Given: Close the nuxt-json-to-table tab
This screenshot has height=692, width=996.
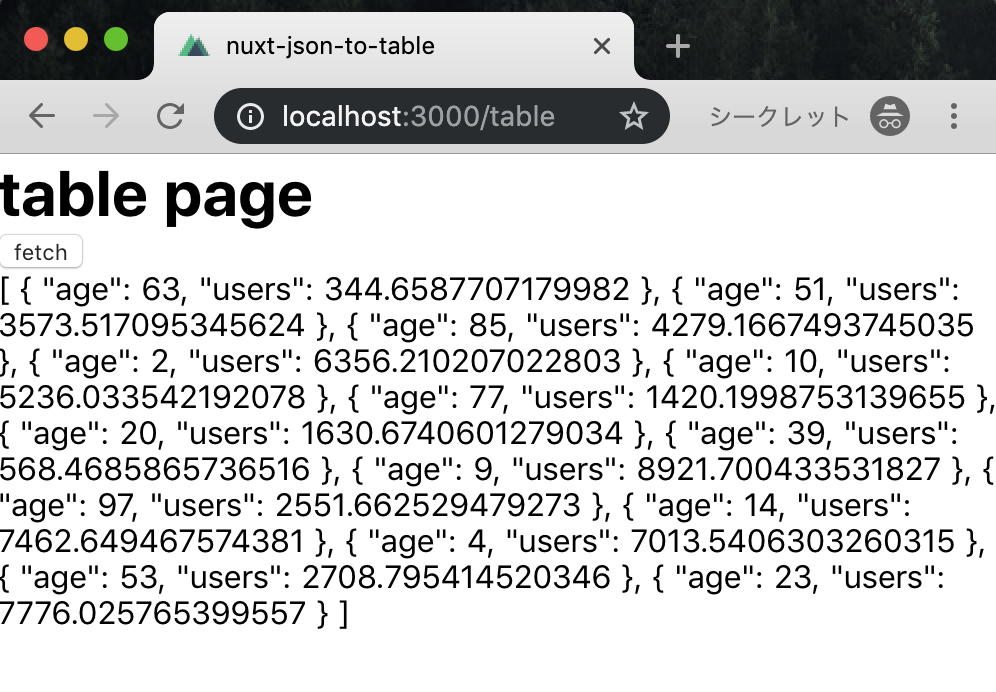Looking at the screenshot, I should pos(601,46).
